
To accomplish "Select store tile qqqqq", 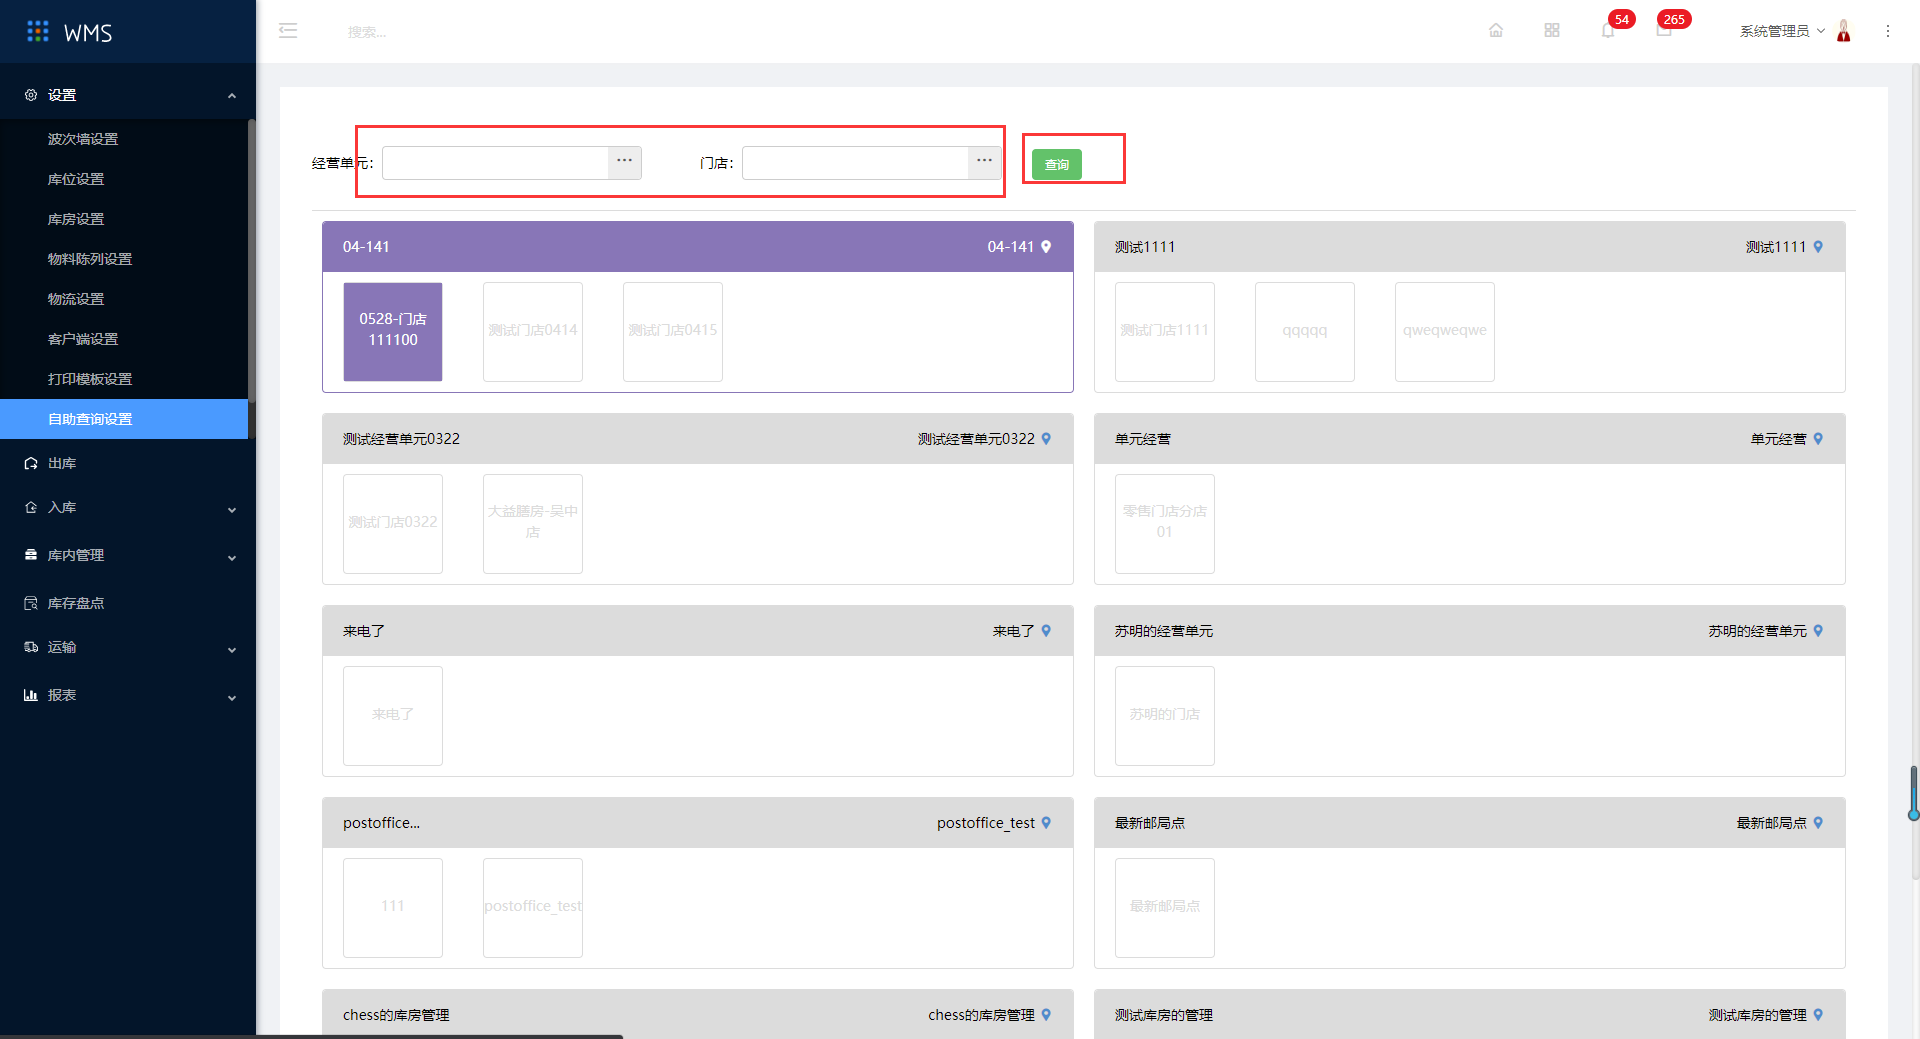I will 1305,331.
